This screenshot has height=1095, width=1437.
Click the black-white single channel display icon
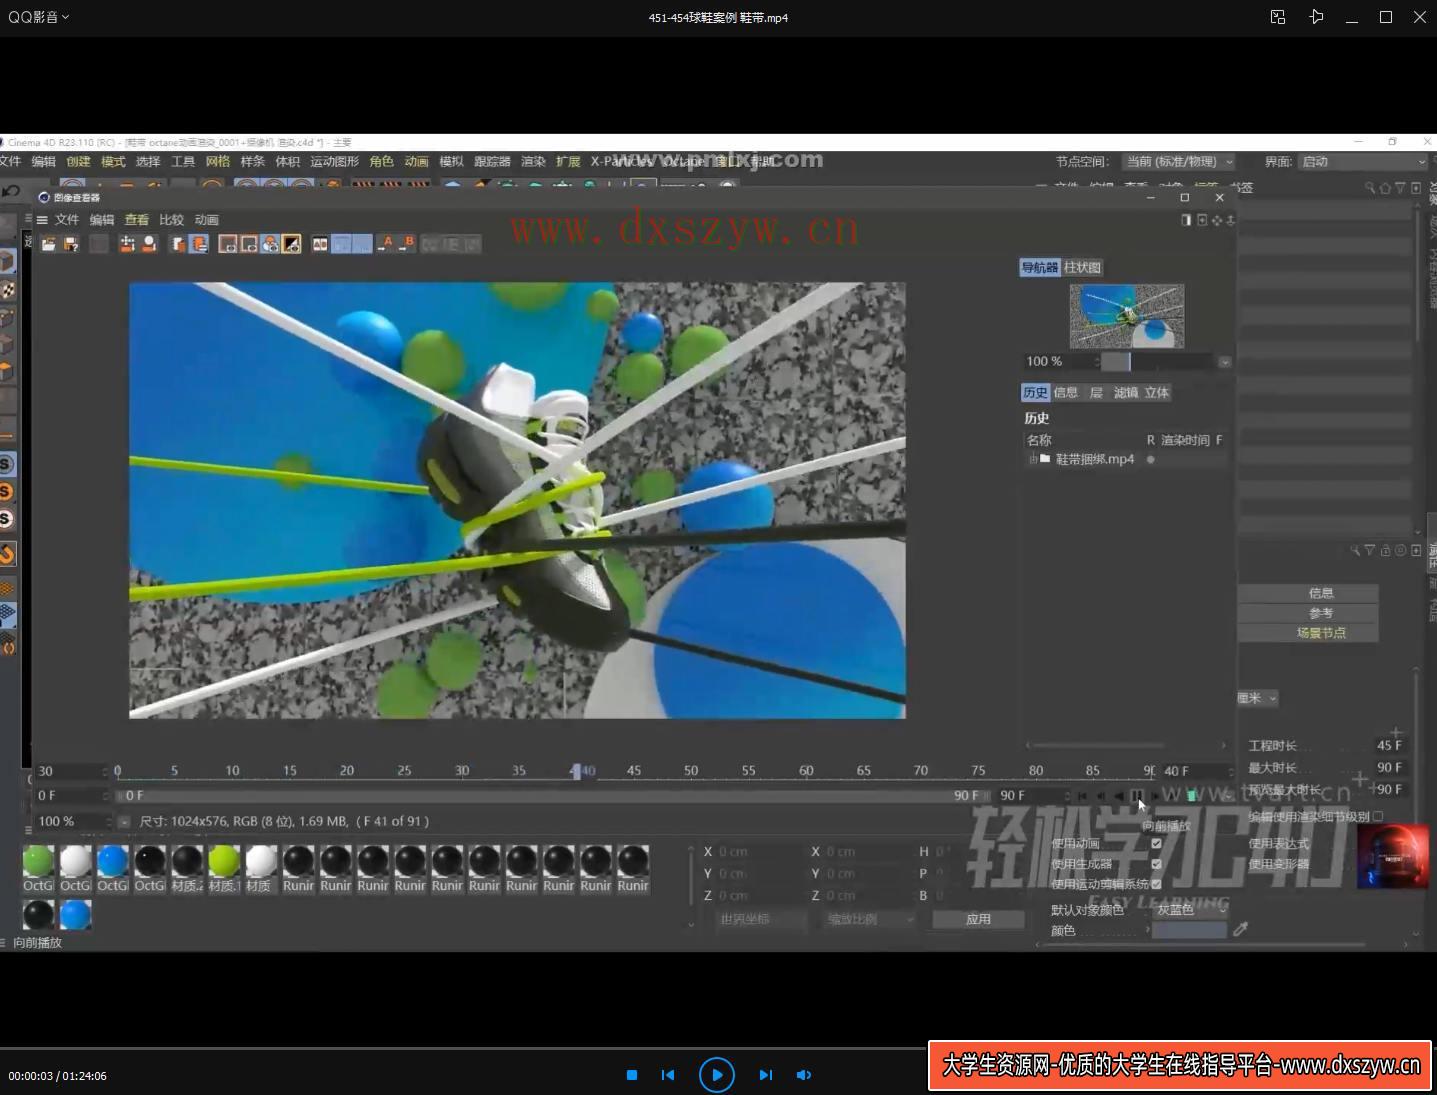tap(291, 244)
